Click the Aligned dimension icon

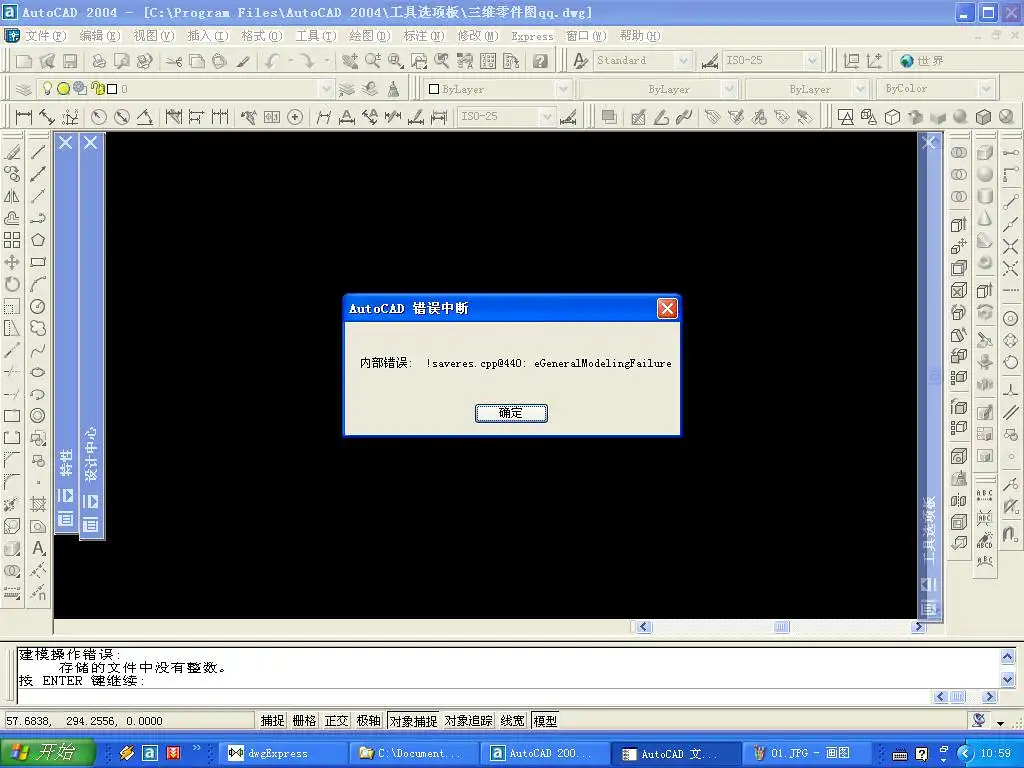(47, 118)
